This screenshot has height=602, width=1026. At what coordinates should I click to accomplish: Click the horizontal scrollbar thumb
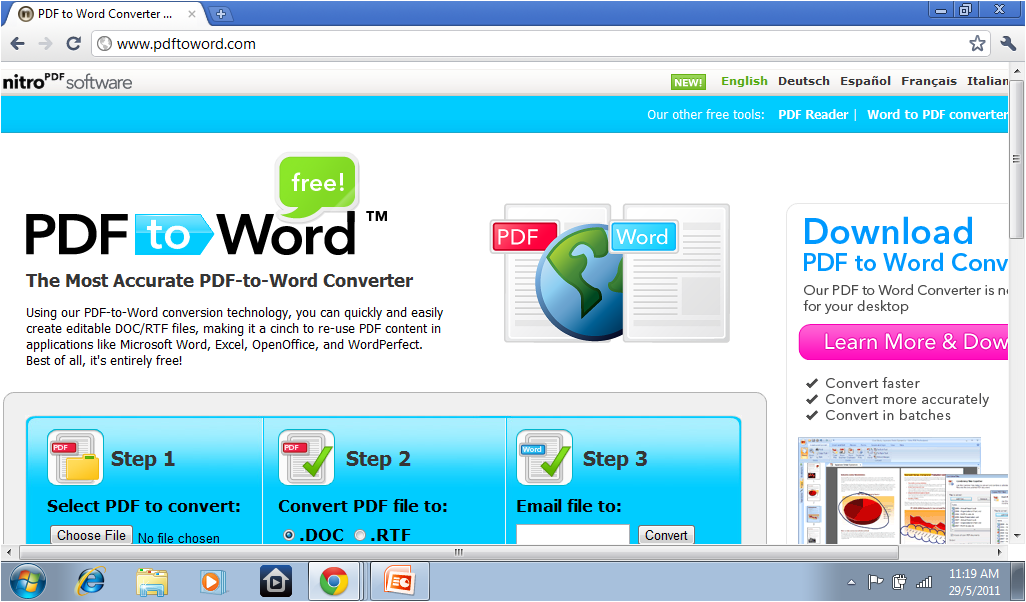[459, 552]
